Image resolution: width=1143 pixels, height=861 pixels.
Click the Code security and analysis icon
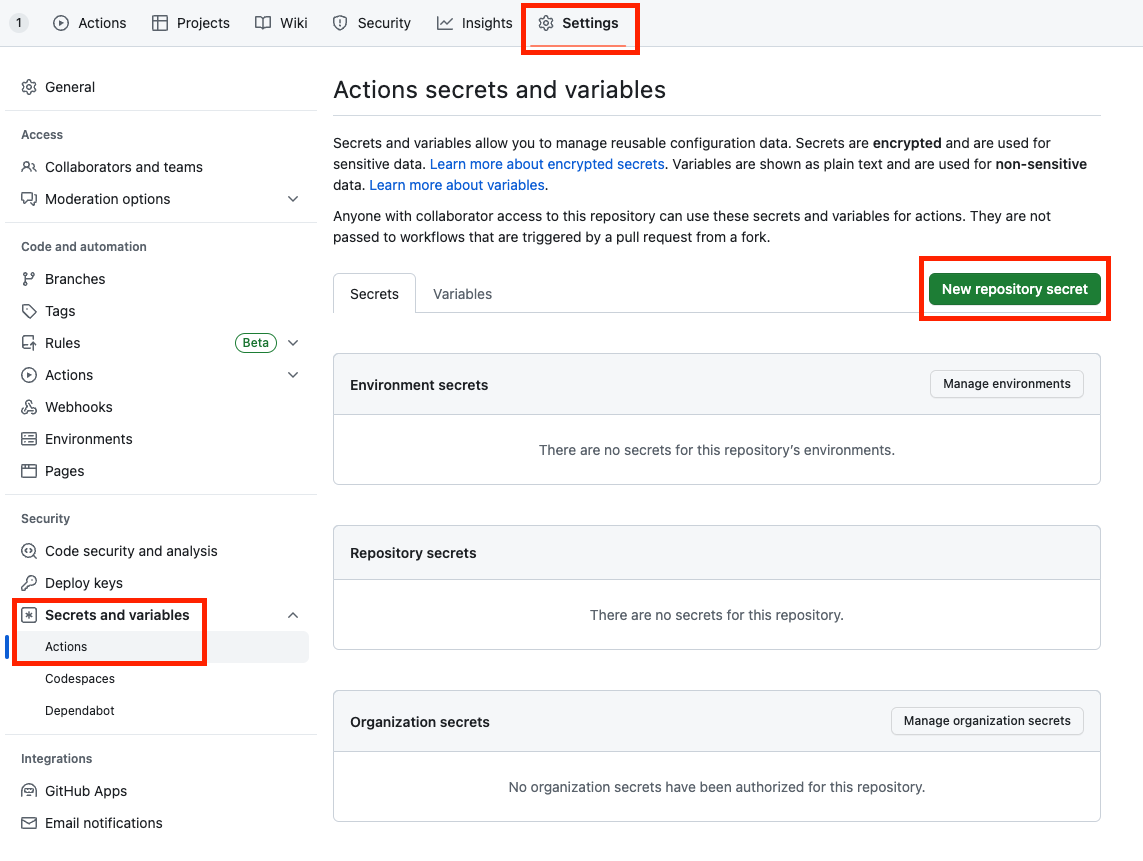coord(29,551)
